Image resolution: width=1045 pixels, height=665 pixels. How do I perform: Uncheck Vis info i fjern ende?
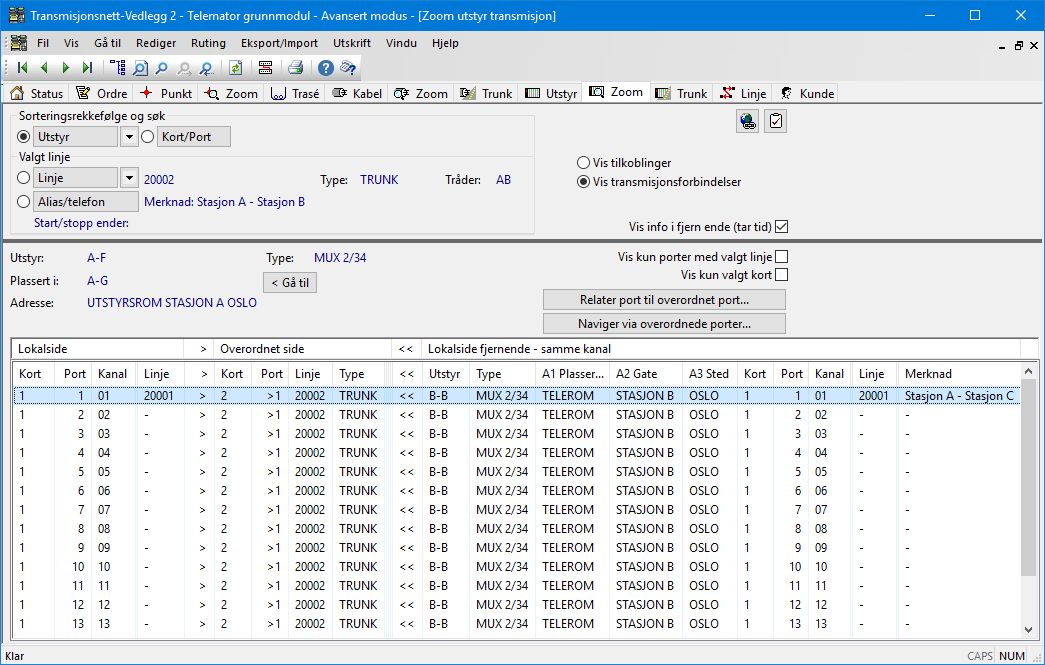point(782,227)
